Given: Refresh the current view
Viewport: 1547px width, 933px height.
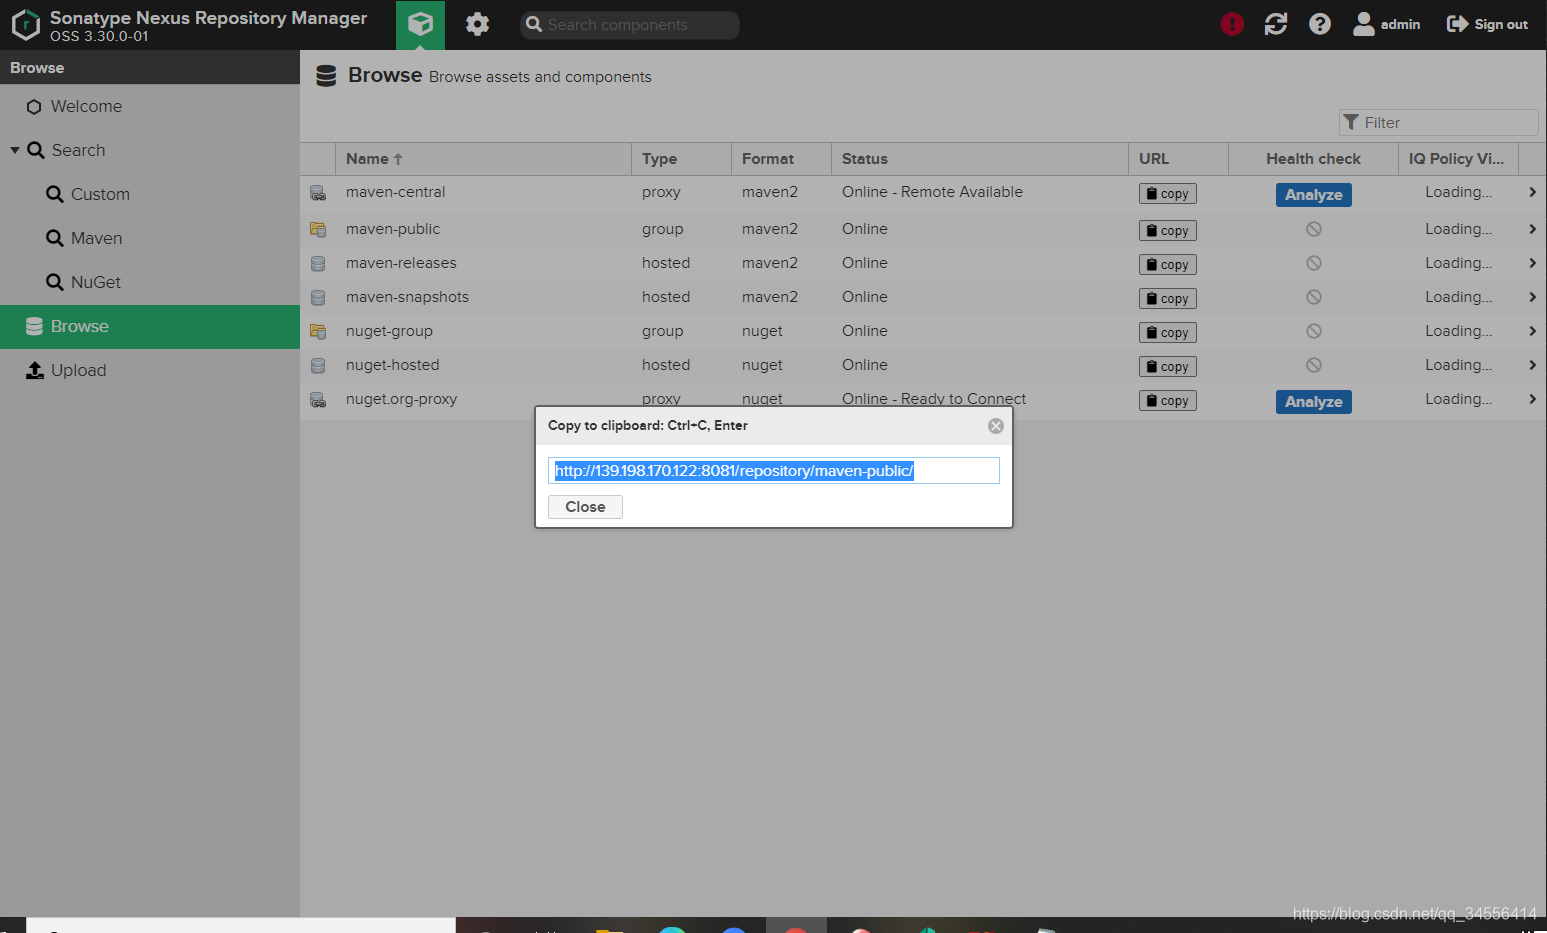Looking at the screenshot, I should [x=1276, y=24].
